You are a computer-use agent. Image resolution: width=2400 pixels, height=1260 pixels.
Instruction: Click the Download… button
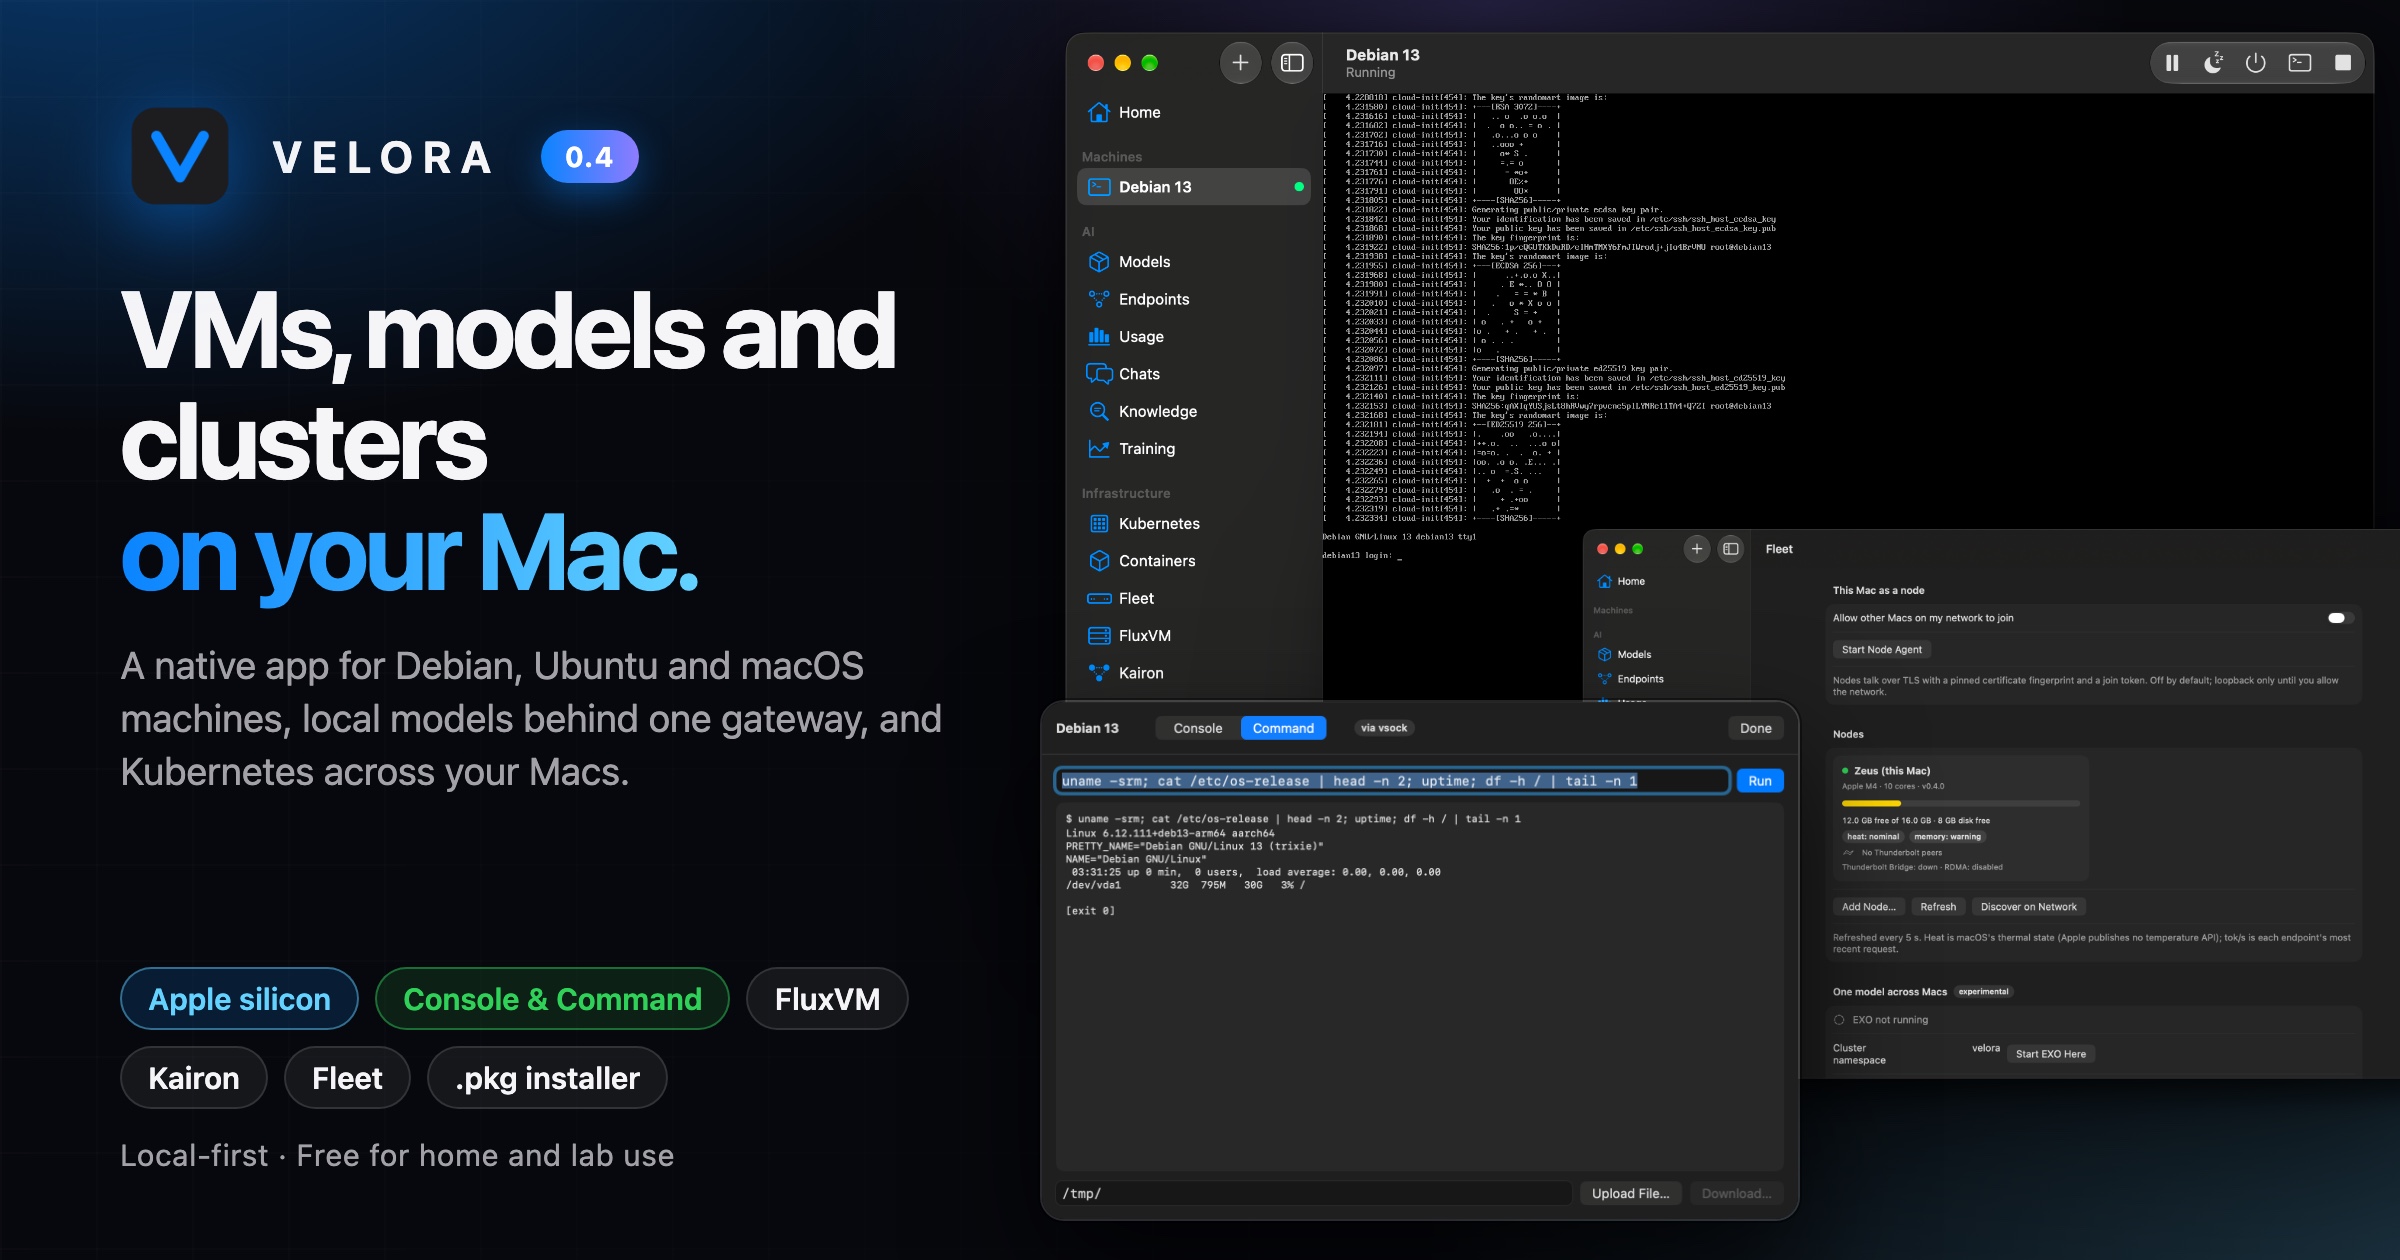[x=1737, y=1193]
